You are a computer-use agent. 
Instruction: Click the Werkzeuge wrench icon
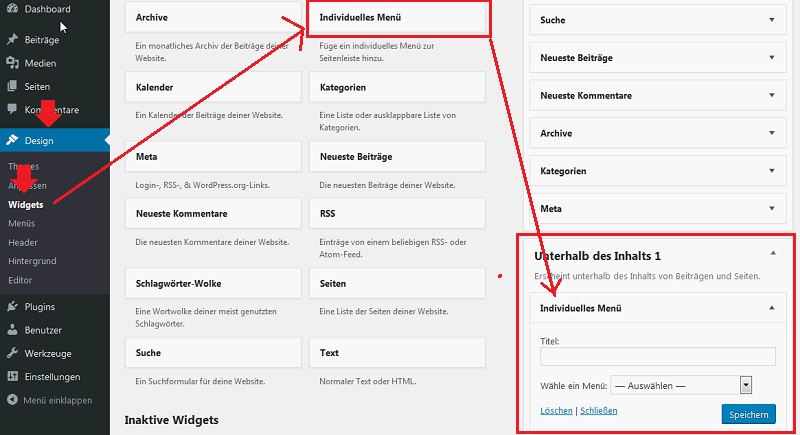click(12, 353)
